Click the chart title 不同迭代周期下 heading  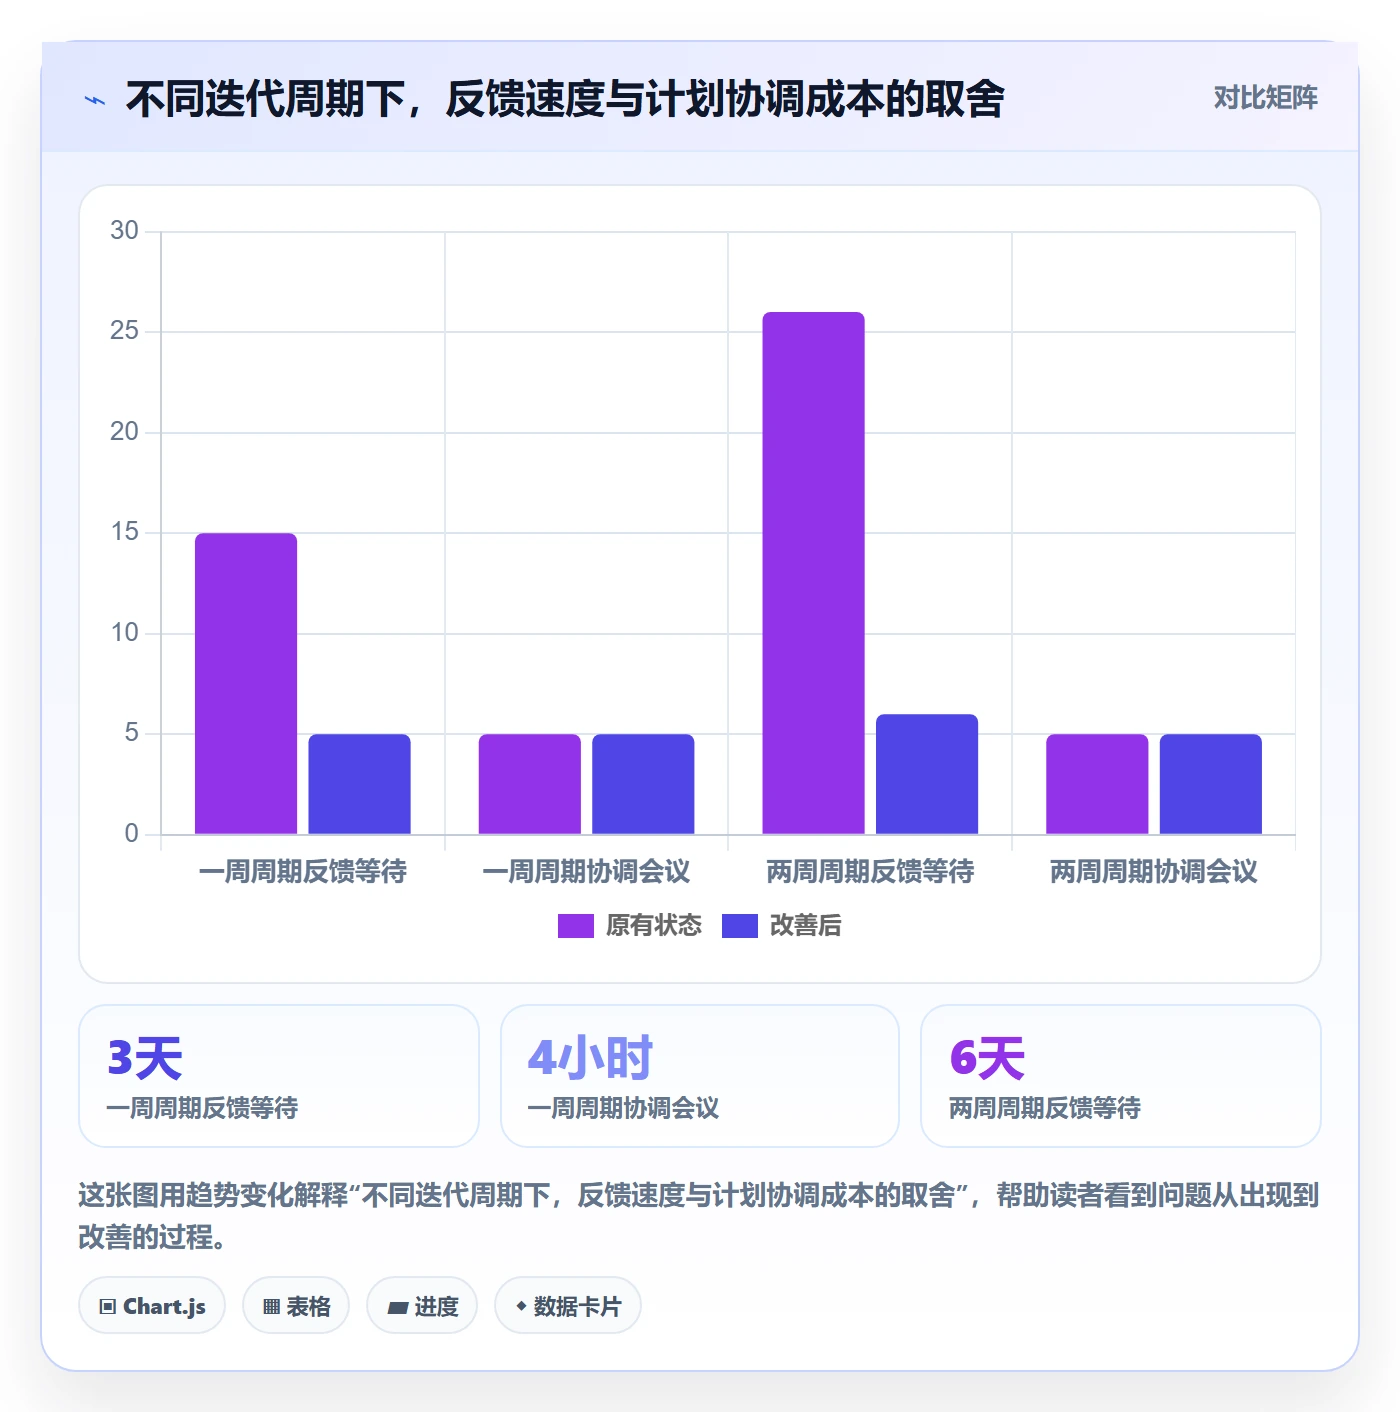565,99
